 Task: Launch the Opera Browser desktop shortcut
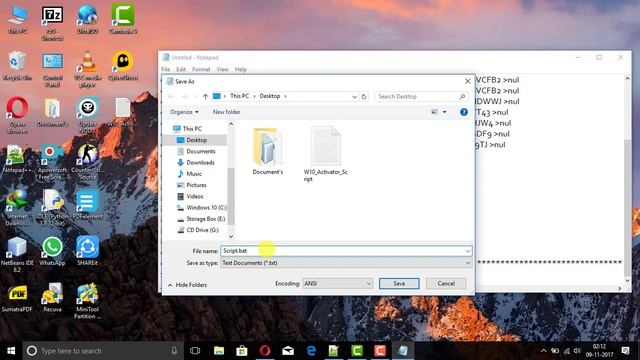(17, 115)
